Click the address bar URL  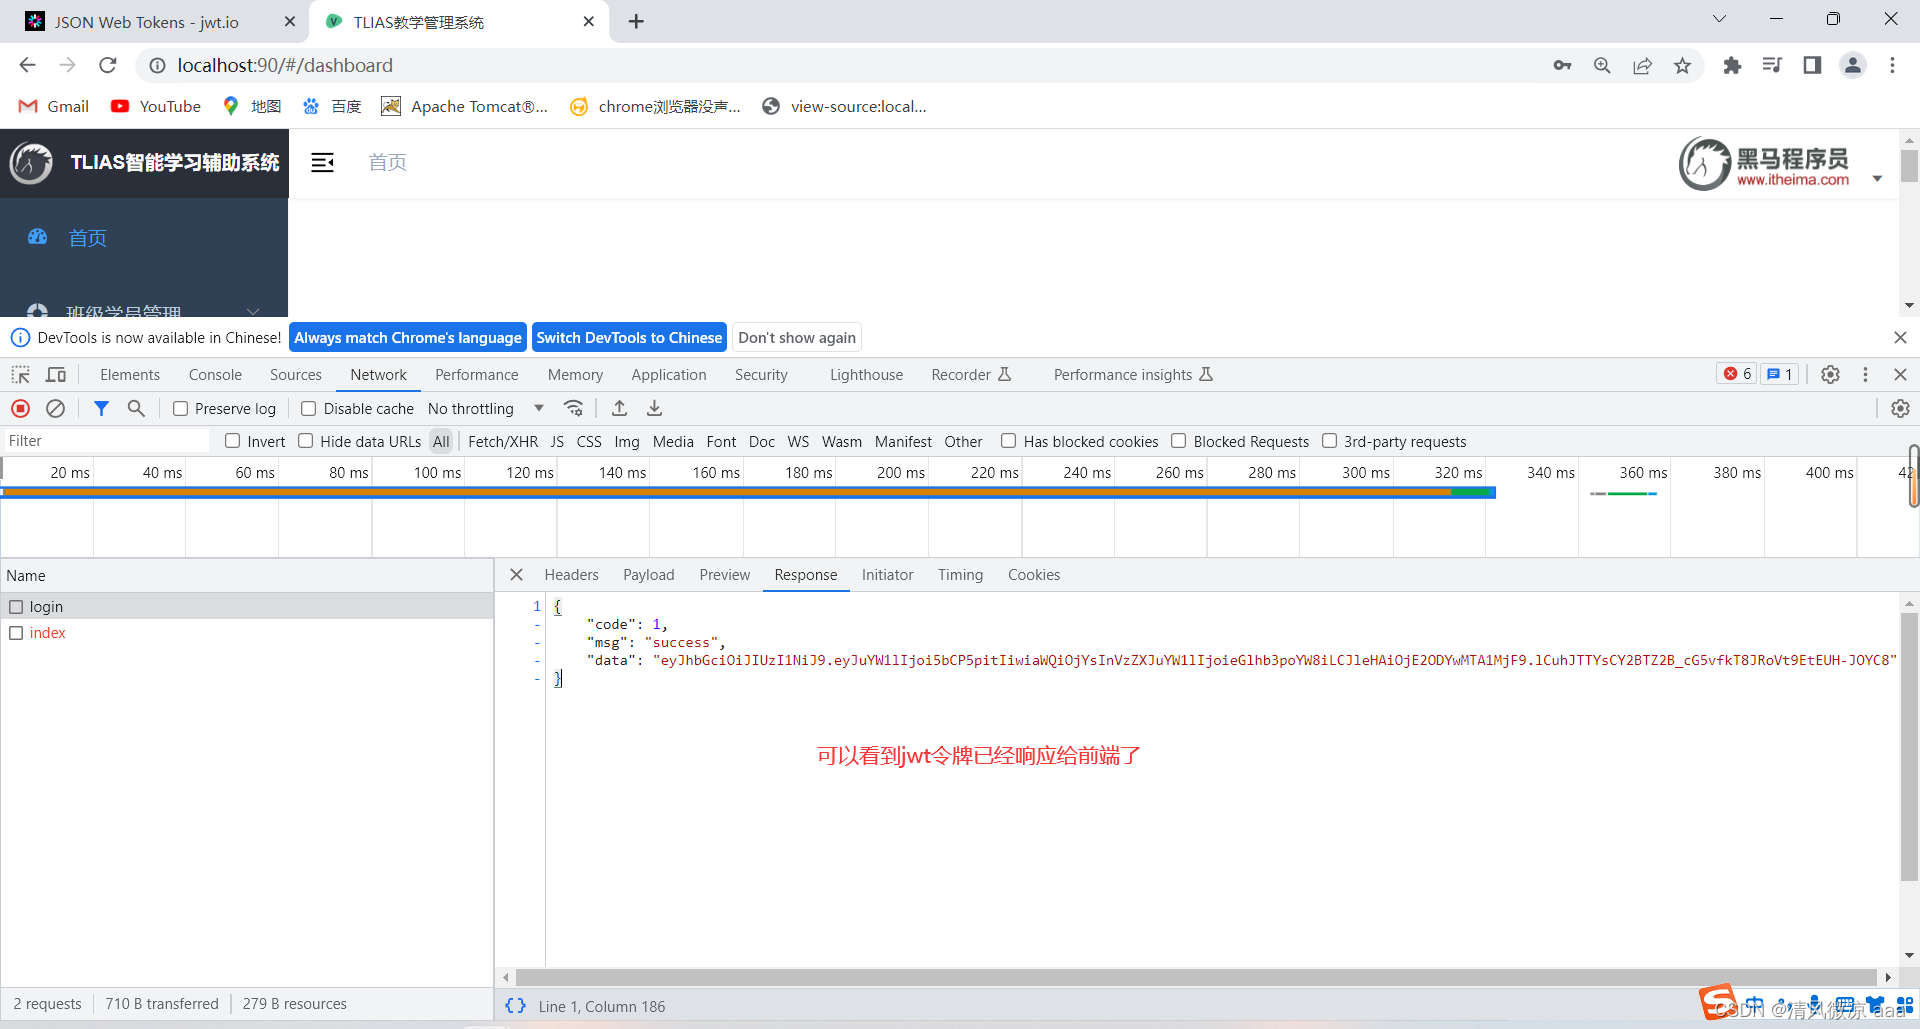(285, 65)
